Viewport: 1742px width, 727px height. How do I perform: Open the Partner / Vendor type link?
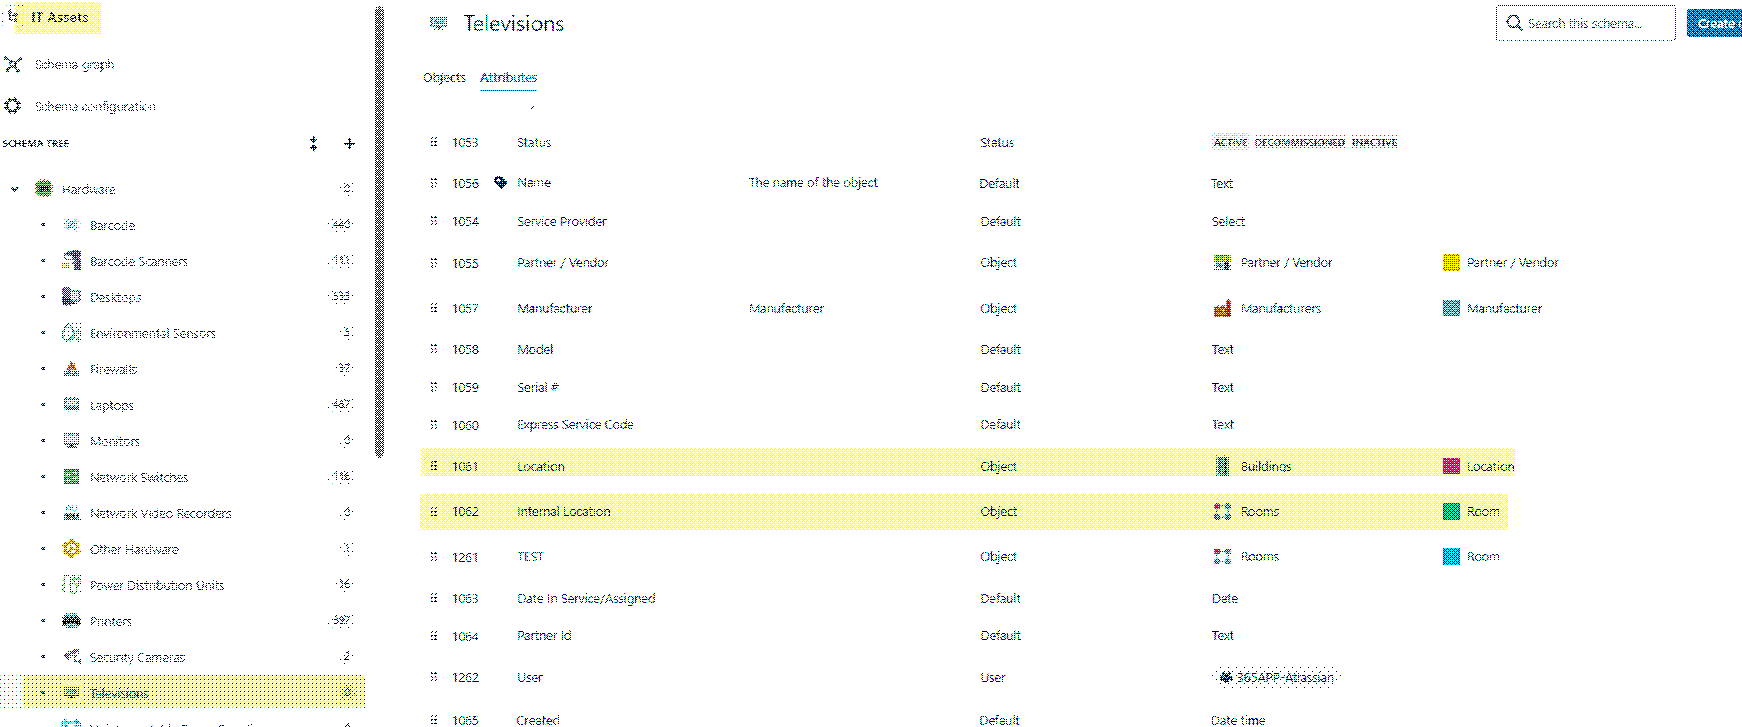tap(1286, 262)
